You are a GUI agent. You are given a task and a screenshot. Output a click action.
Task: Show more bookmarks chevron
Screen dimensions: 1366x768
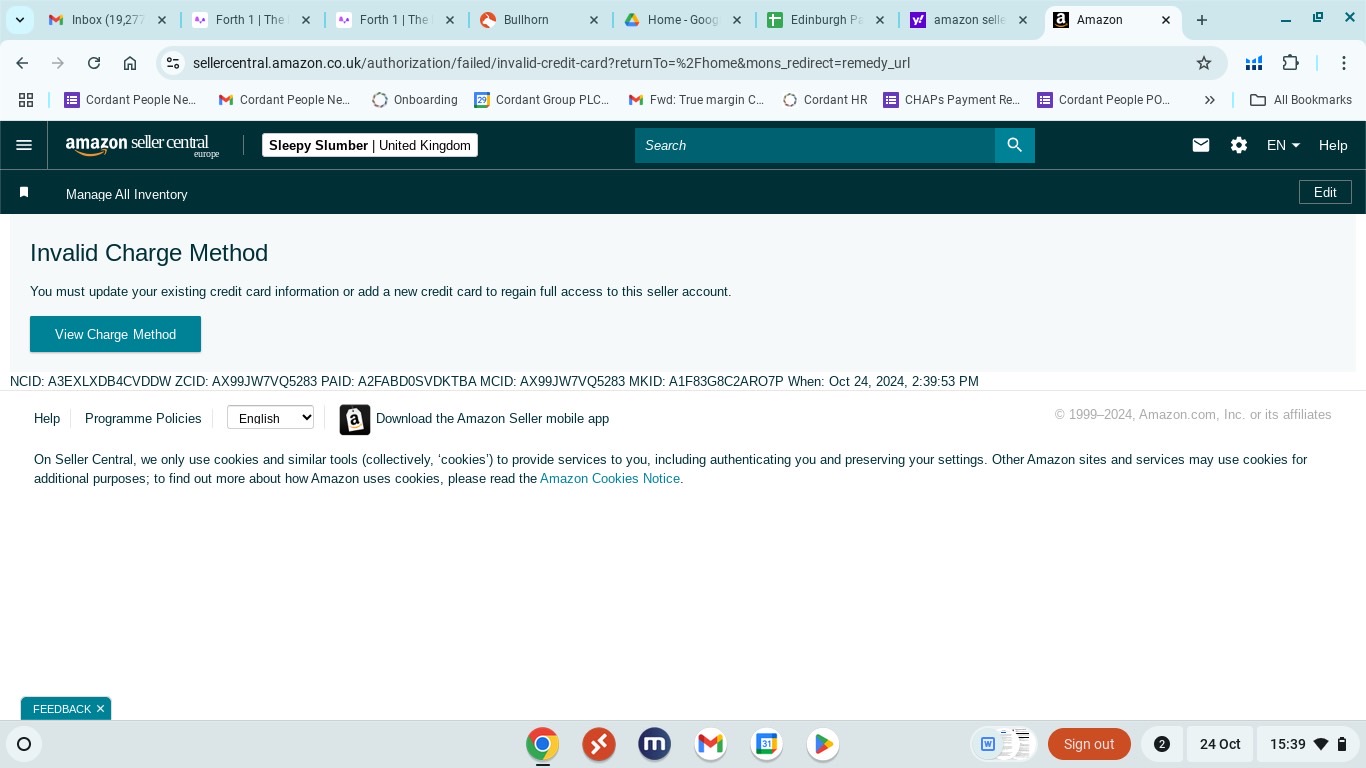(1209, 100)
